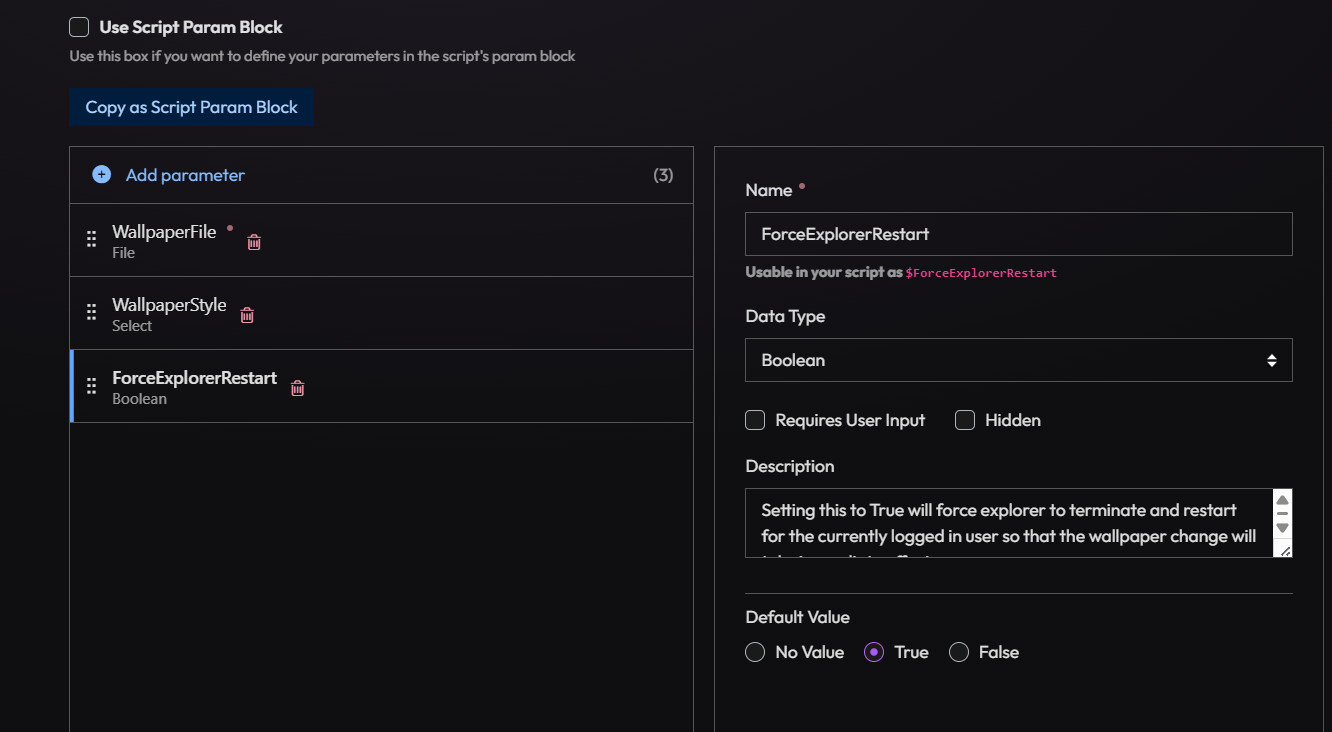Open the Data Type Boolean dropdown
1332x732 pixels.
(x=1018, y=360)
